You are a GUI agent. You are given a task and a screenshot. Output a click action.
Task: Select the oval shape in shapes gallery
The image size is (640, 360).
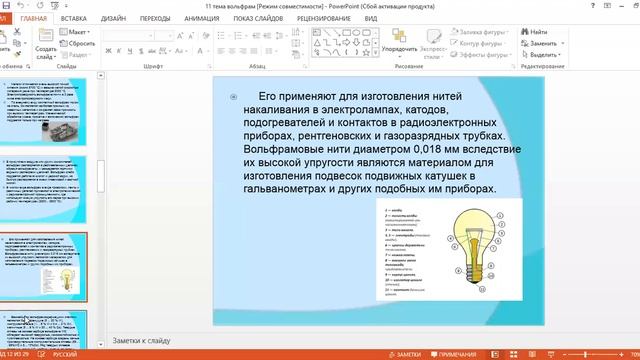tap(356, 33)
